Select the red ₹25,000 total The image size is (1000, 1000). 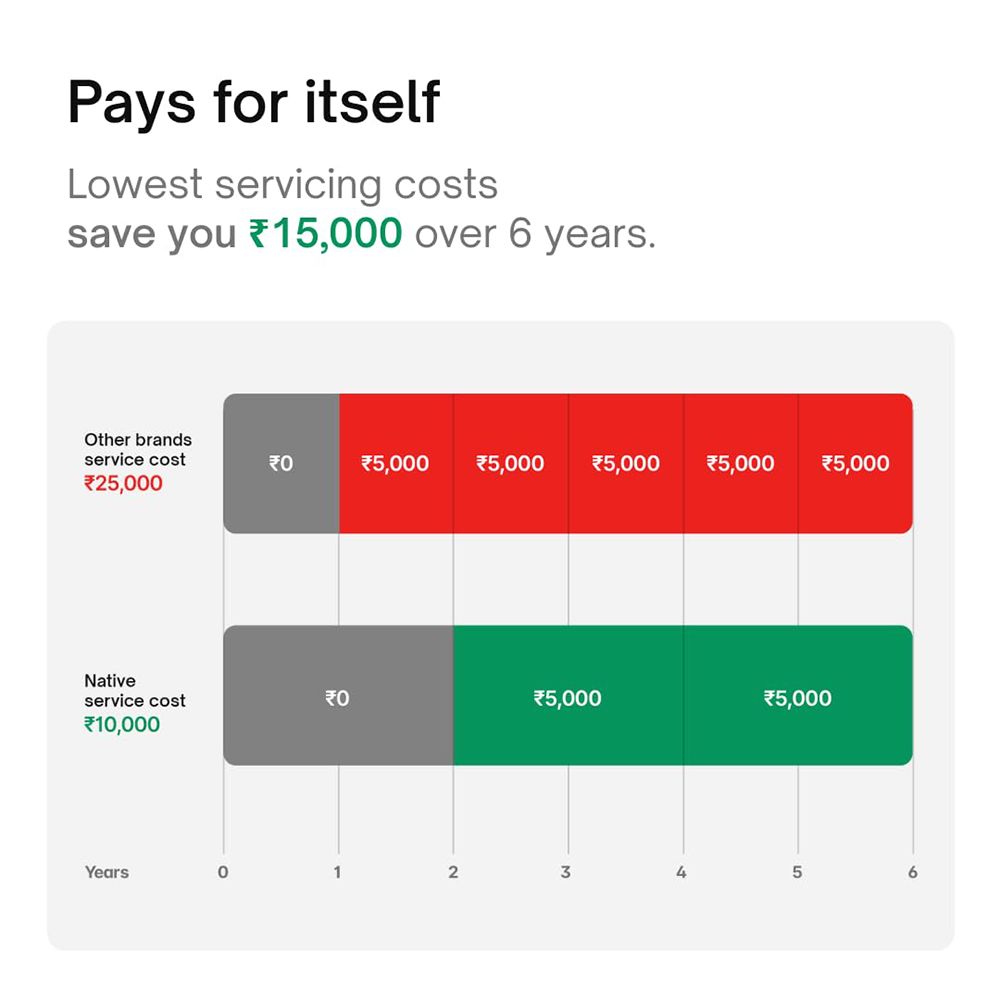[123, 484]
